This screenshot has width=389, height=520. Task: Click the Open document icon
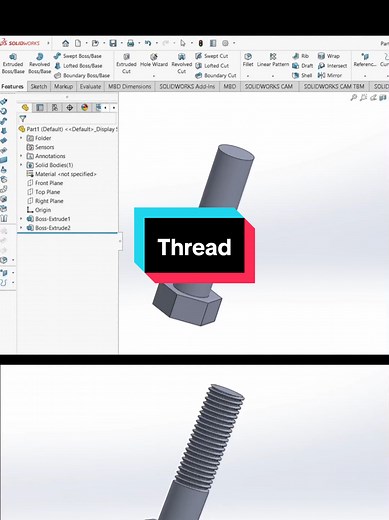(95, 43)
